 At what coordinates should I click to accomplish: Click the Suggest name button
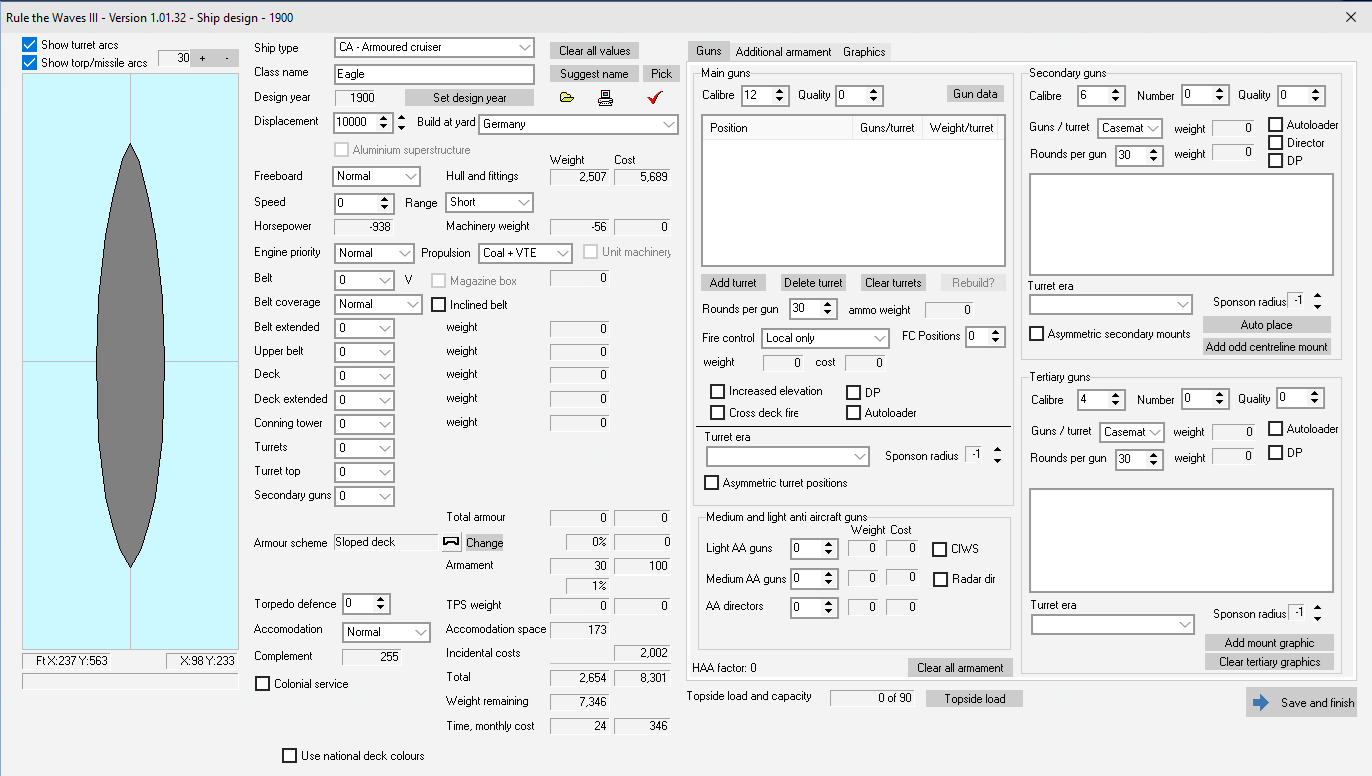[x=594, y=74]
